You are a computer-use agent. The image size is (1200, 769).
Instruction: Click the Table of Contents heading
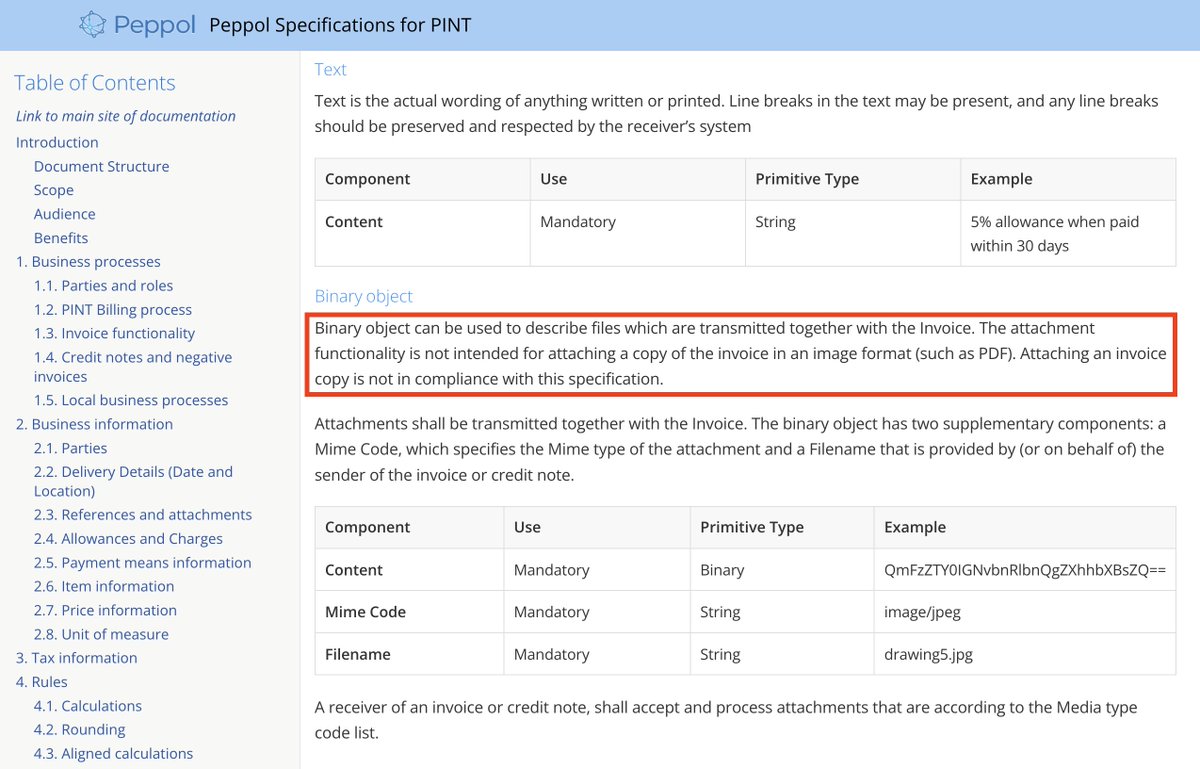[95, 83]
